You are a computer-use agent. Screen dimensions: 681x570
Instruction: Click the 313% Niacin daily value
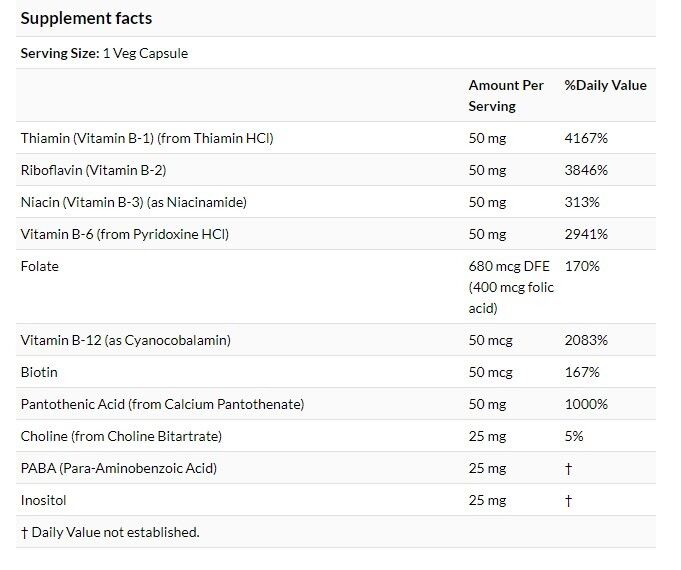[582, 202]
